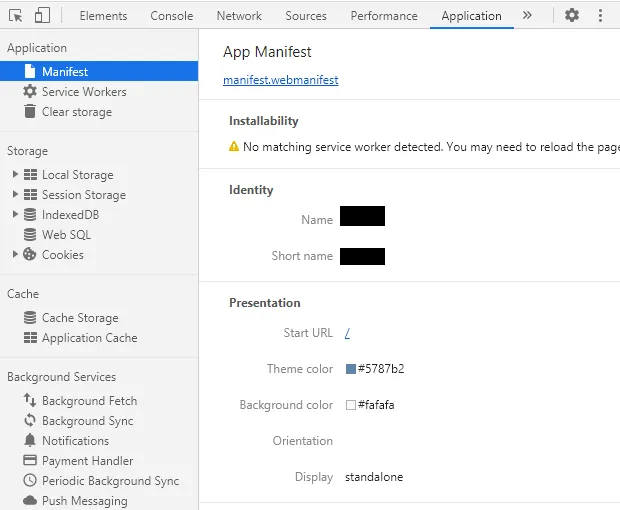Show more DevTools tabs chevron
The image size is (620, 510).
[x=527, y=15]
